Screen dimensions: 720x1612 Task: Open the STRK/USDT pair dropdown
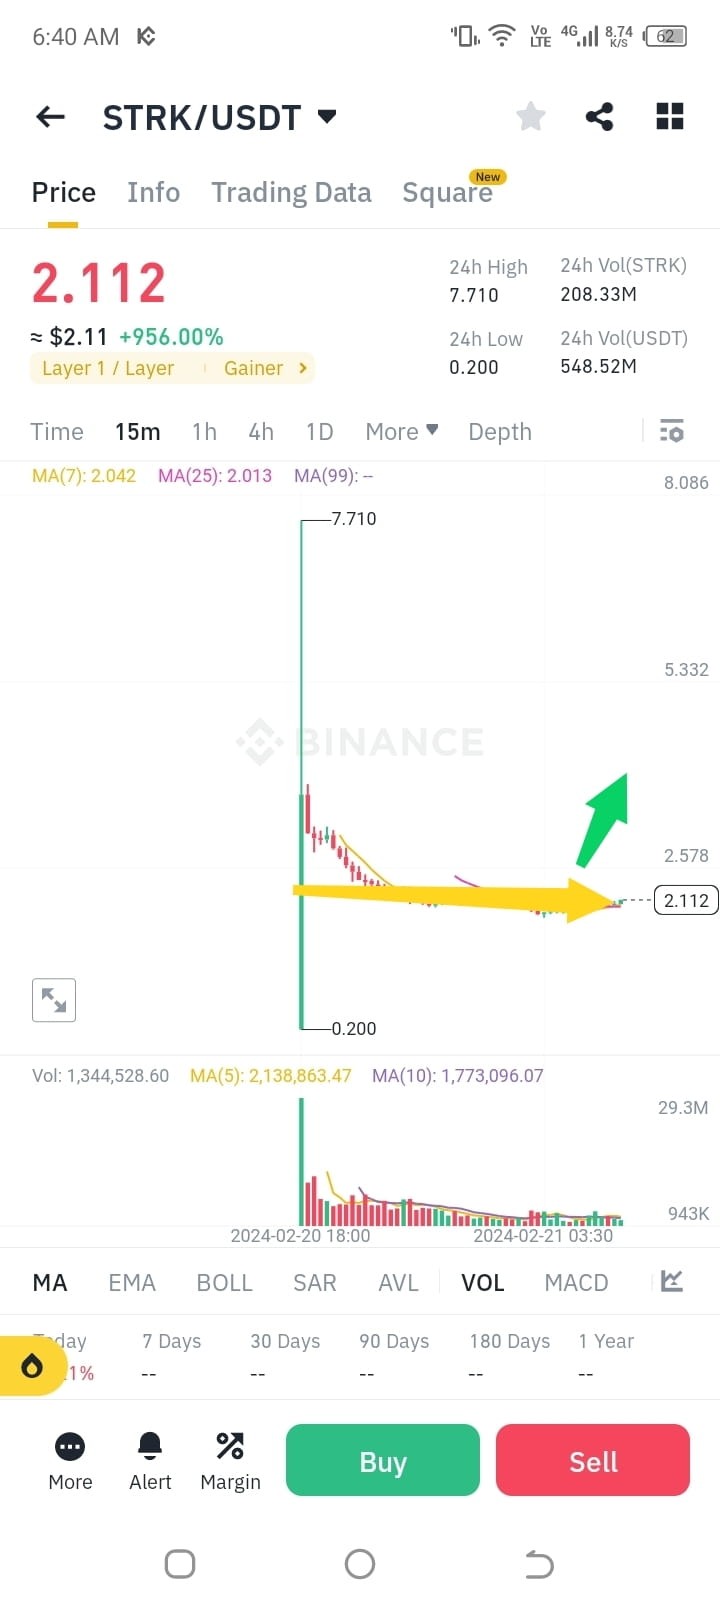[326, 117]
